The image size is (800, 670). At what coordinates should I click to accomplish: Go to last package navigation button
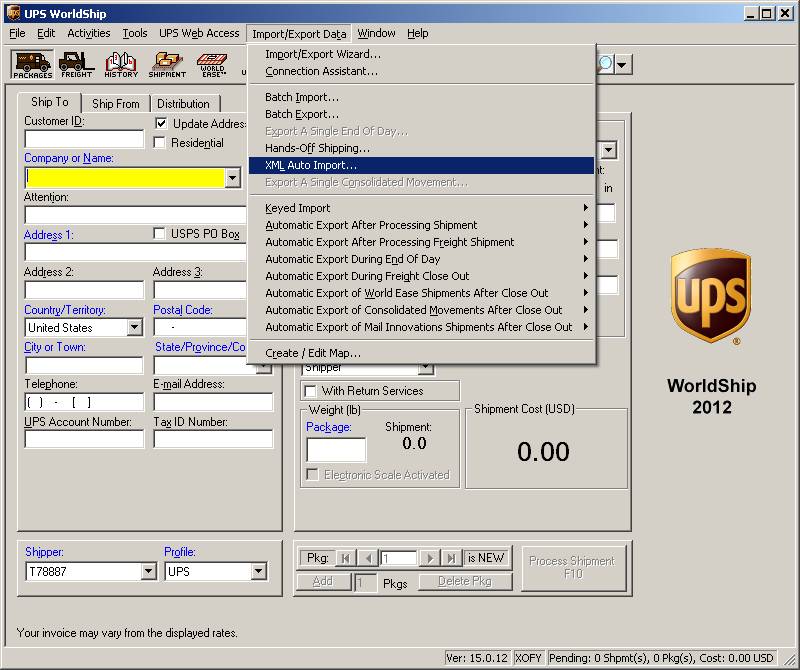452,558
